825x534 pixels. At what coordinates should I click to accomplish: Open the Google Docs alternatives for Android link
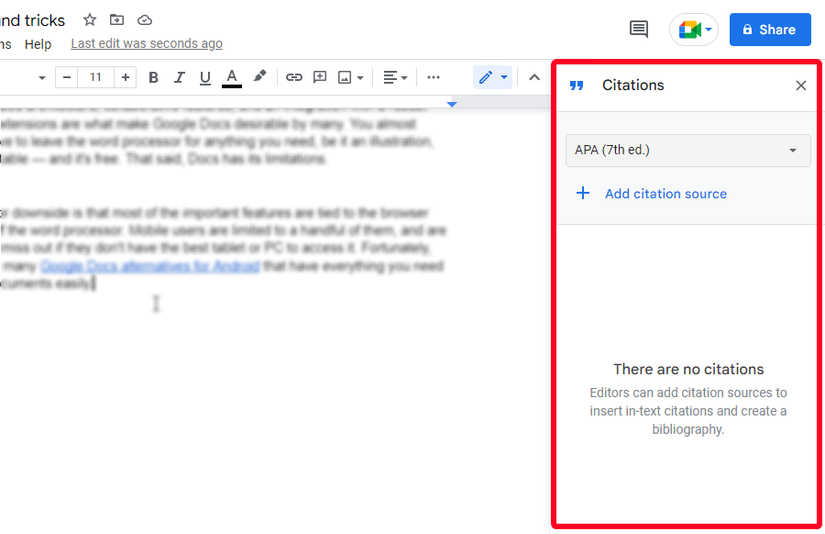pos(150,266)
